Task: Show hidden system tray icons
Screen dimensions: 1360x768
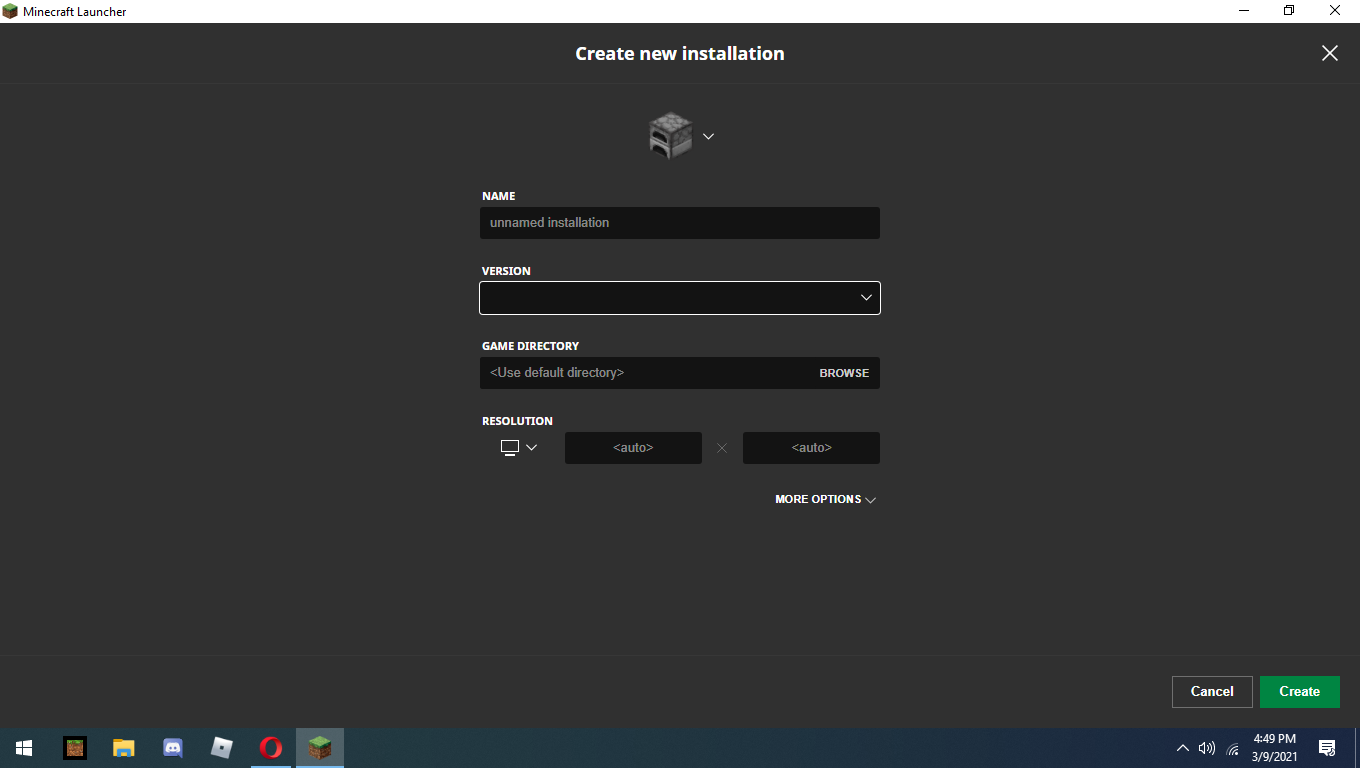Action: coord(1182,748)
